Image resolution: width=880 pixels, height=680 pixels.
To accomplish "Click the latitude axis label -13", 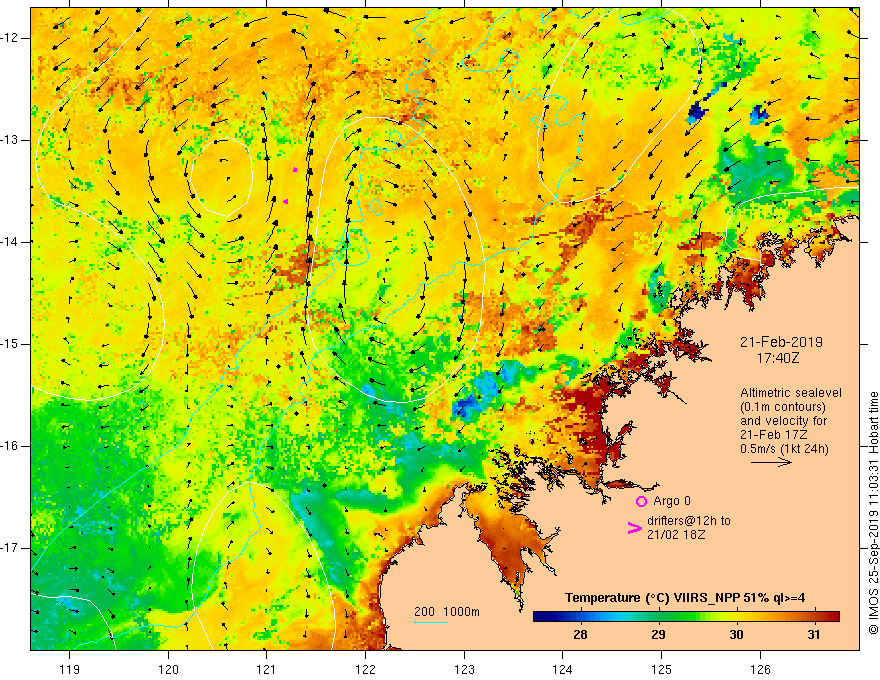I will 10,140.
